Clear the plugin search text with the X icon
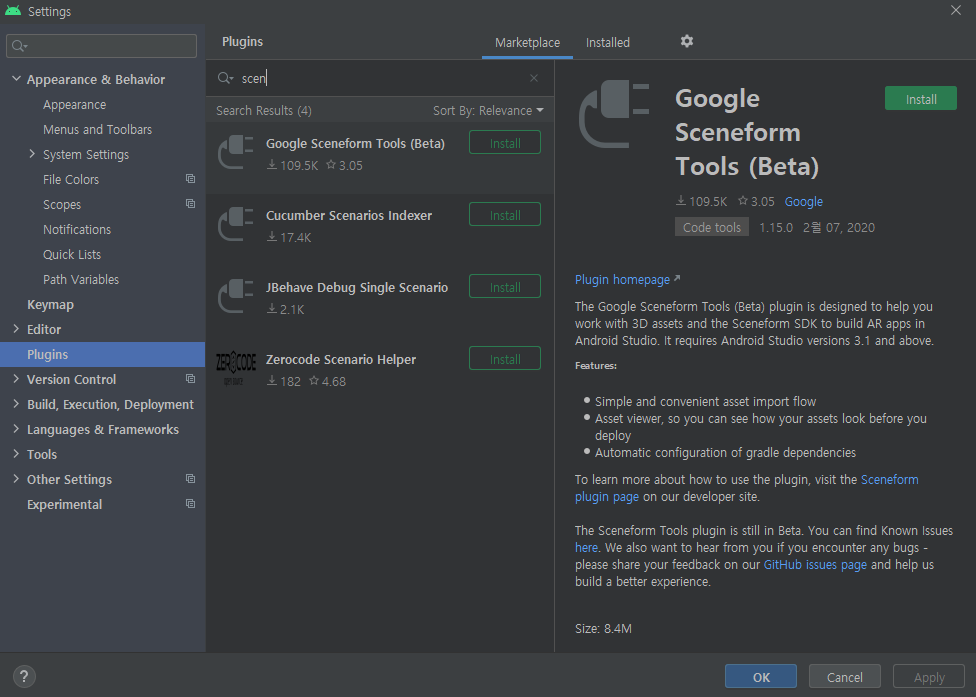 [x=533, y=78]
